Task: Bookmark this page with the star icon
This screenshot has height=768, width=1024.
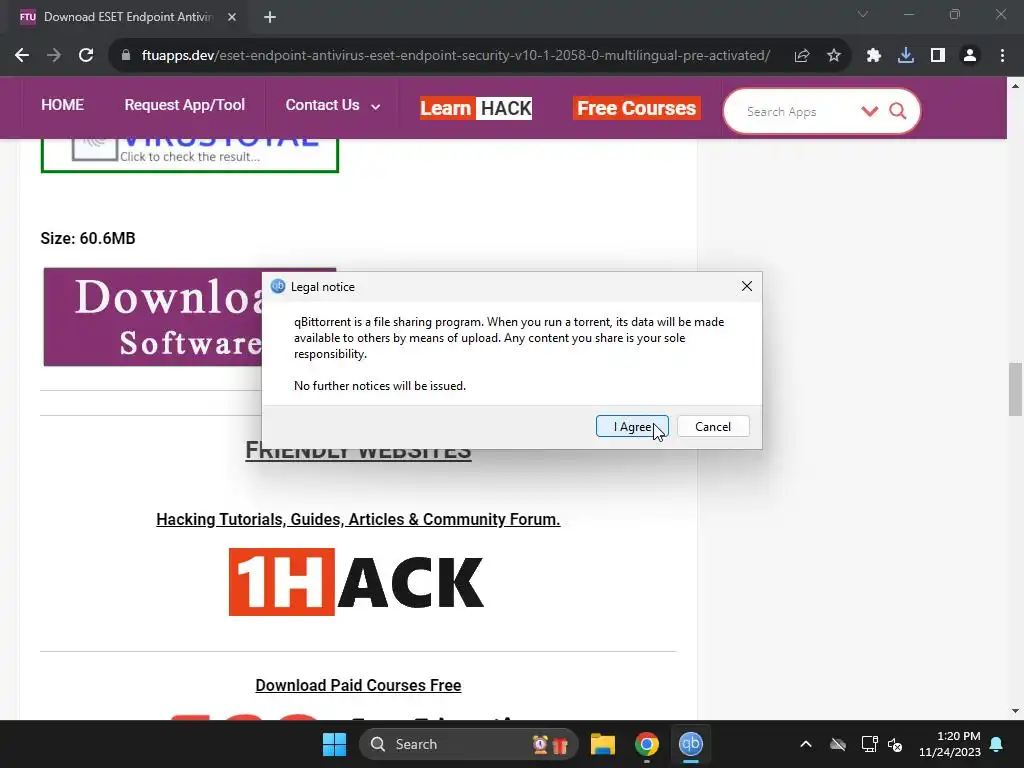Action: point(833,56)
